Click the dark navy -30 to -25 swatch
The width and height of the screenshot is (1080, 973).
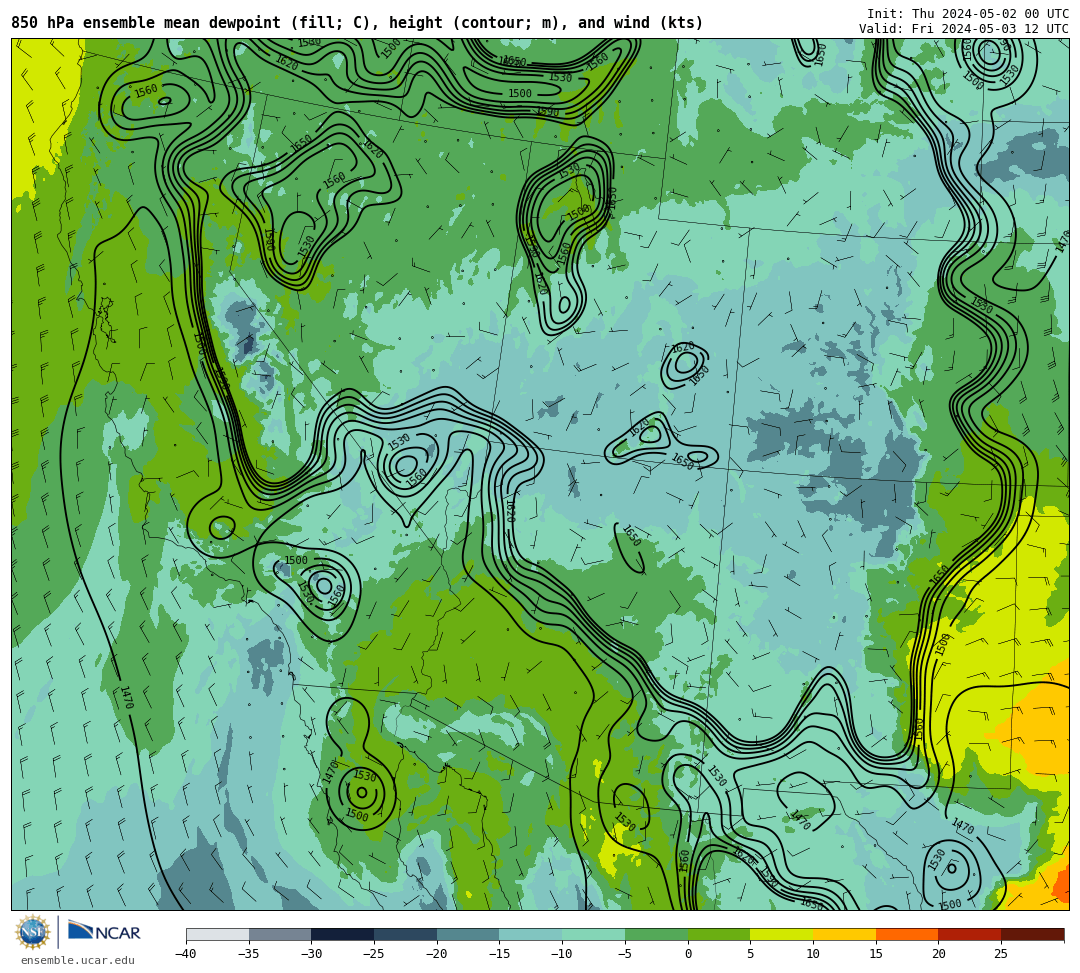coord(343,934)
